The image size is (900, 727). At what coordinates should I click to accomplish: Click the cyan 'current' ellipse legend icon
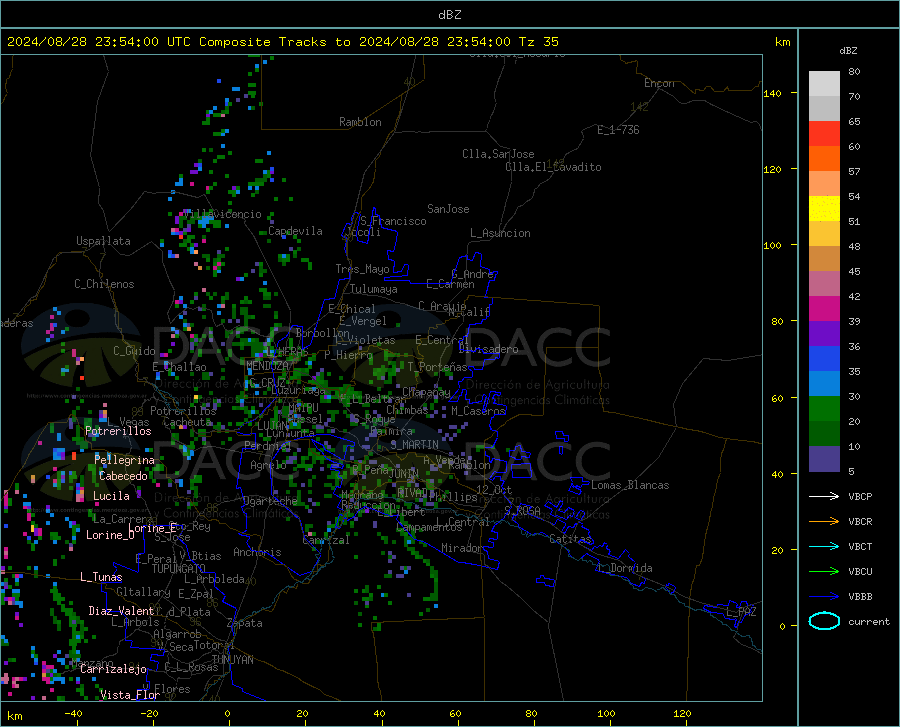(x=824, y=621)
